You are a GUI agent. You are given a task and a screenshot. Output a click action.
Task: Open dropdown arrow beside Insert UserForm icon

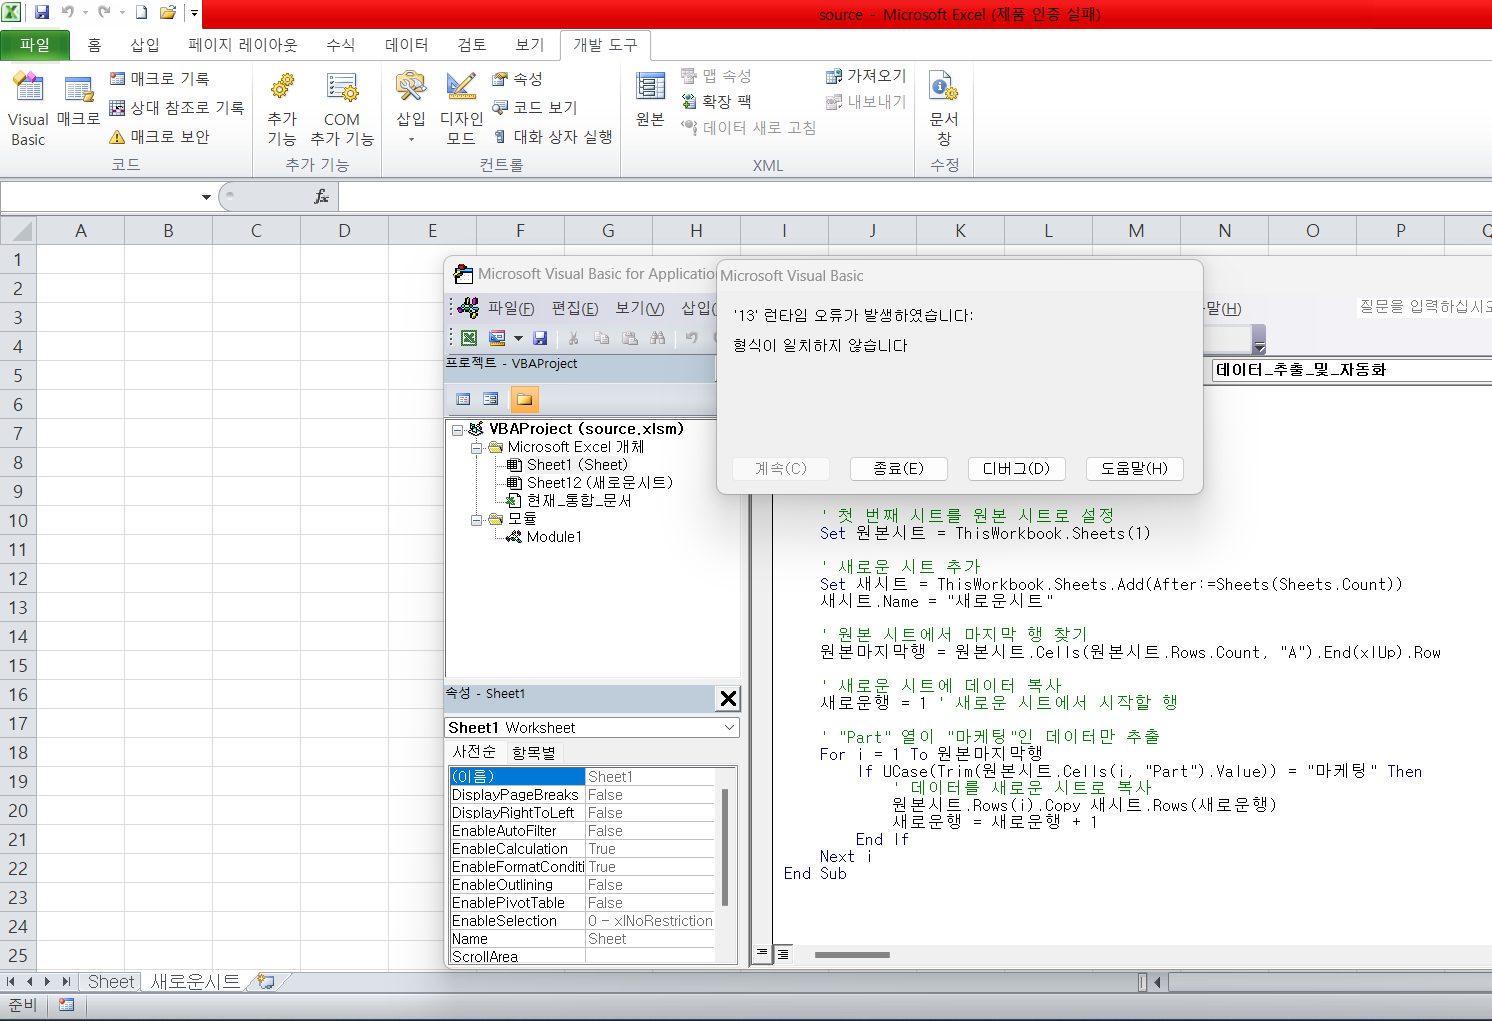518,338
